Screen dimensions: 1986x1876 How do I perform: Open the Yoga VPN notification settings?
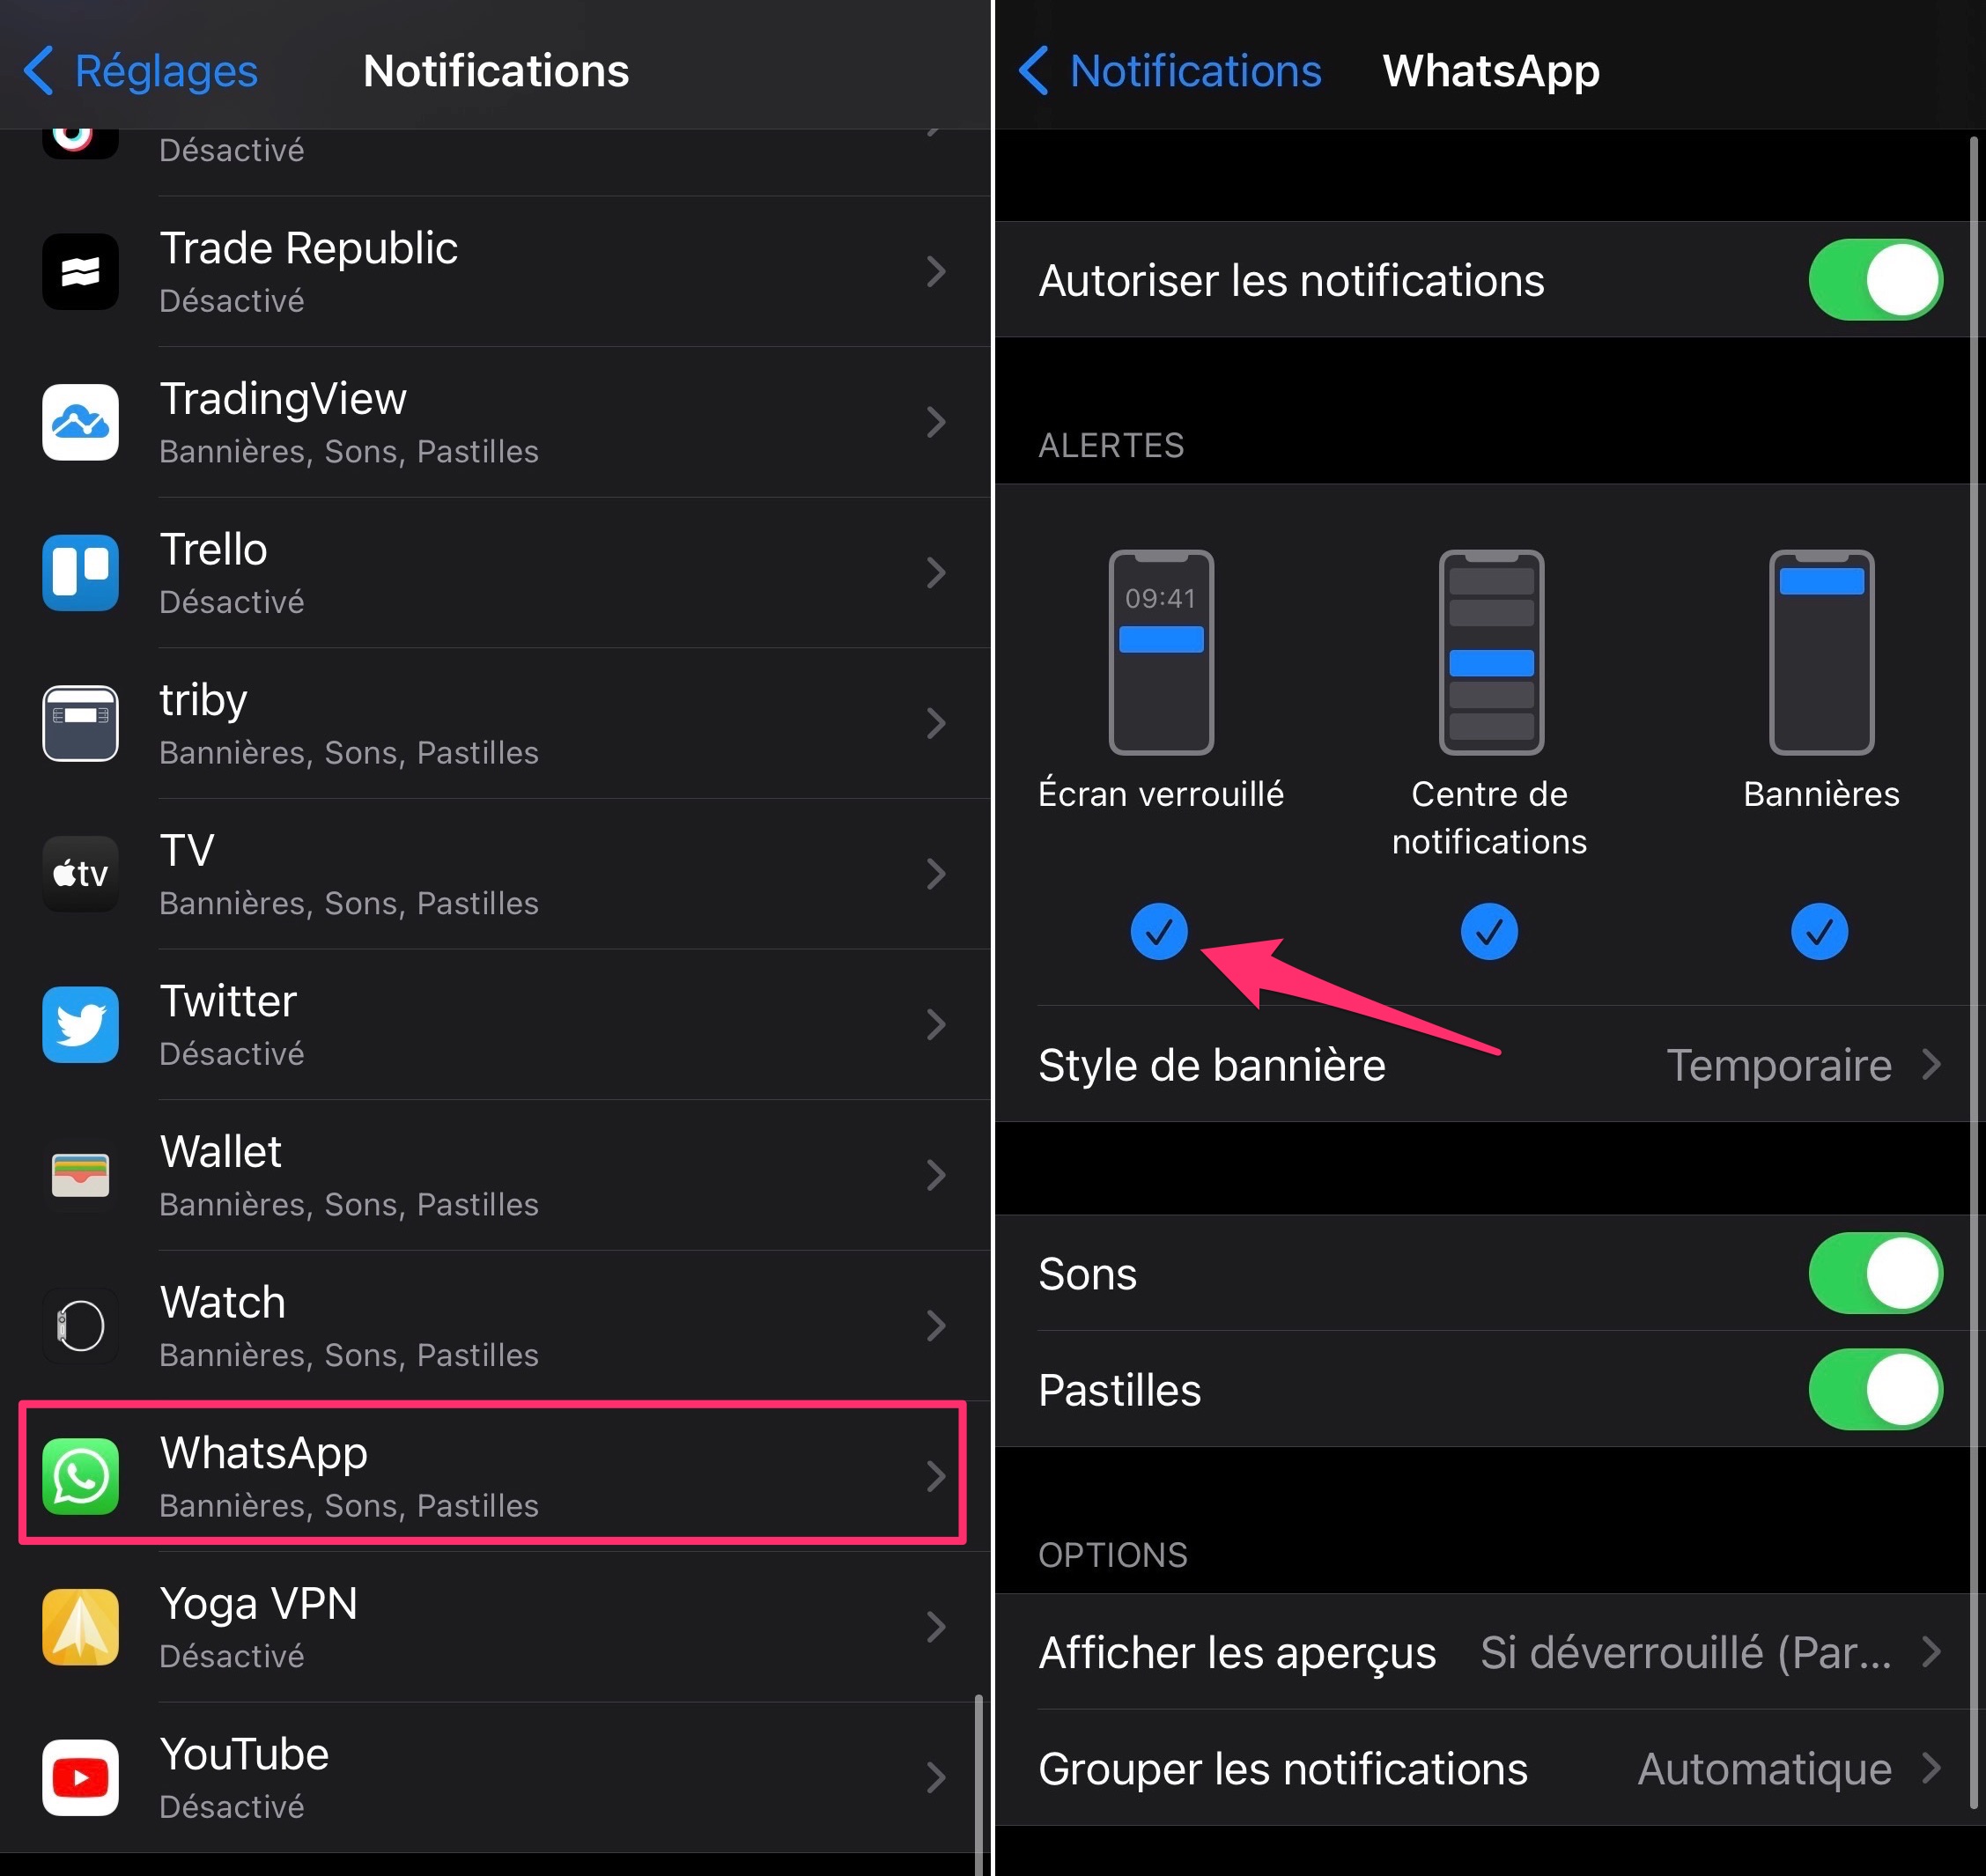click(496, 1627)
